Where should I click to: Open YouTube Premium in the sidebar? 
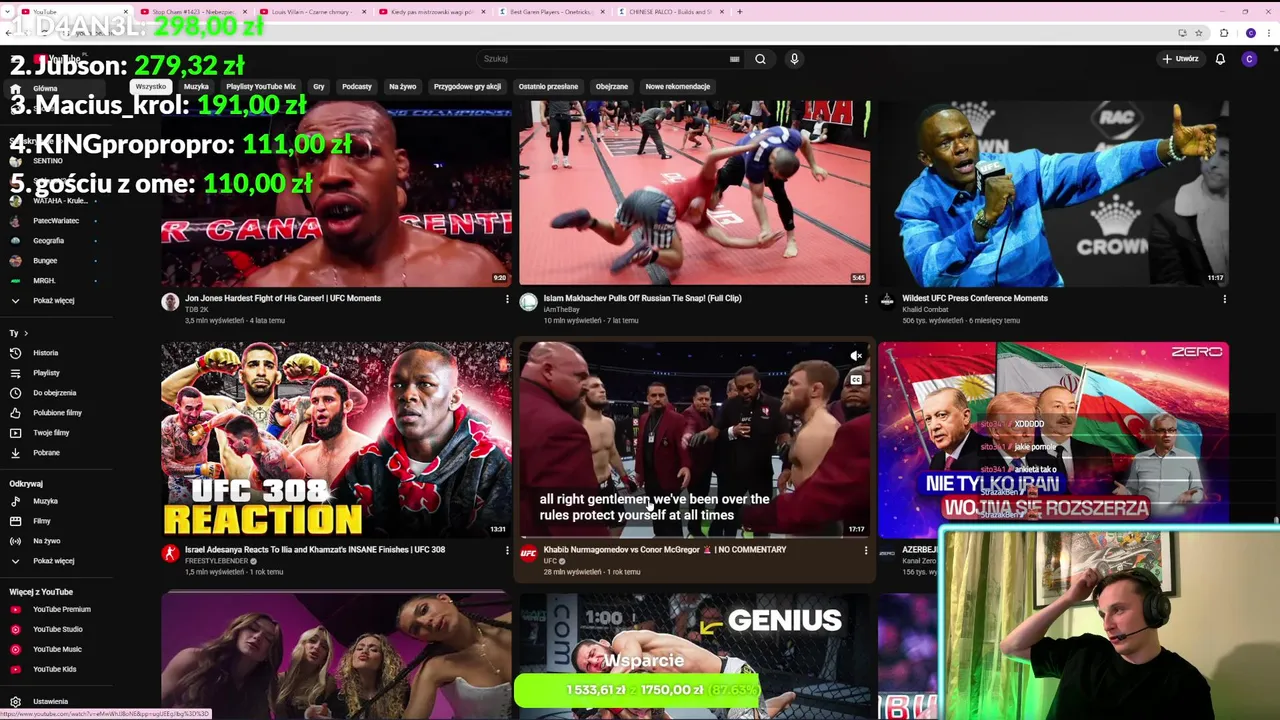[x=61, y=609]
